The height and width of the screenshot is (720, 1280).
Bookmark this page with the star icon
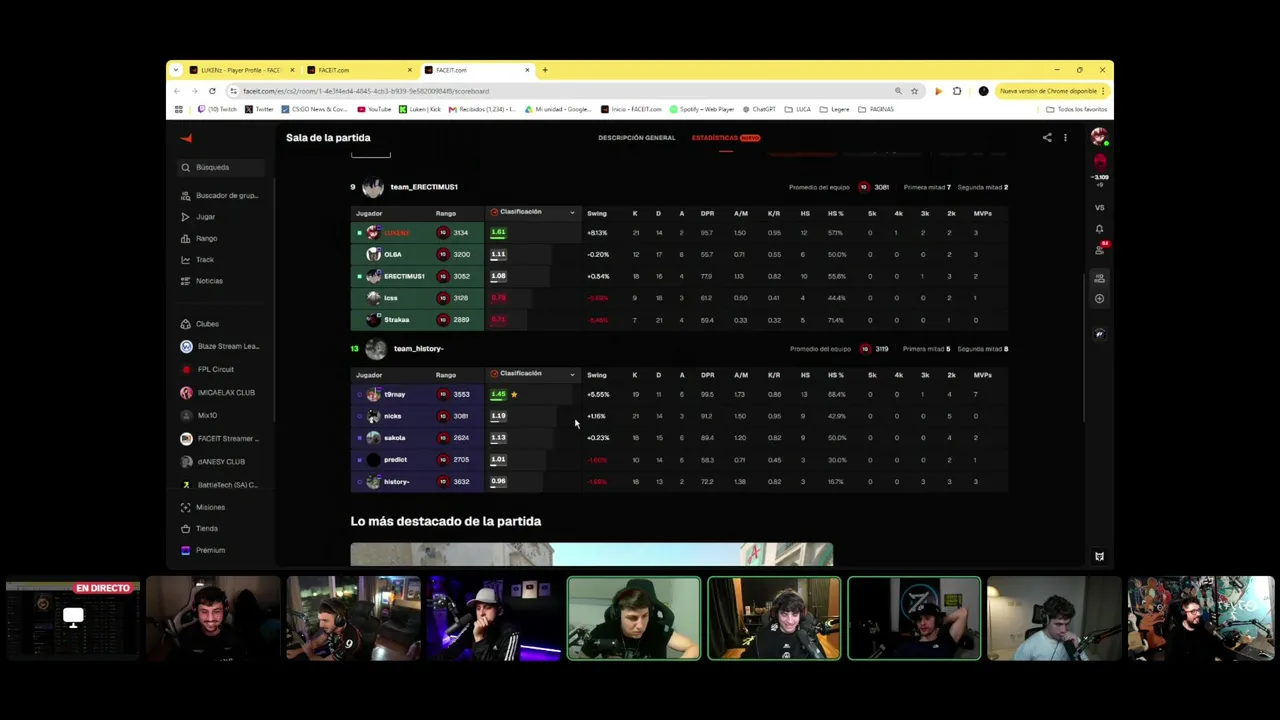(x=914, y=91)
